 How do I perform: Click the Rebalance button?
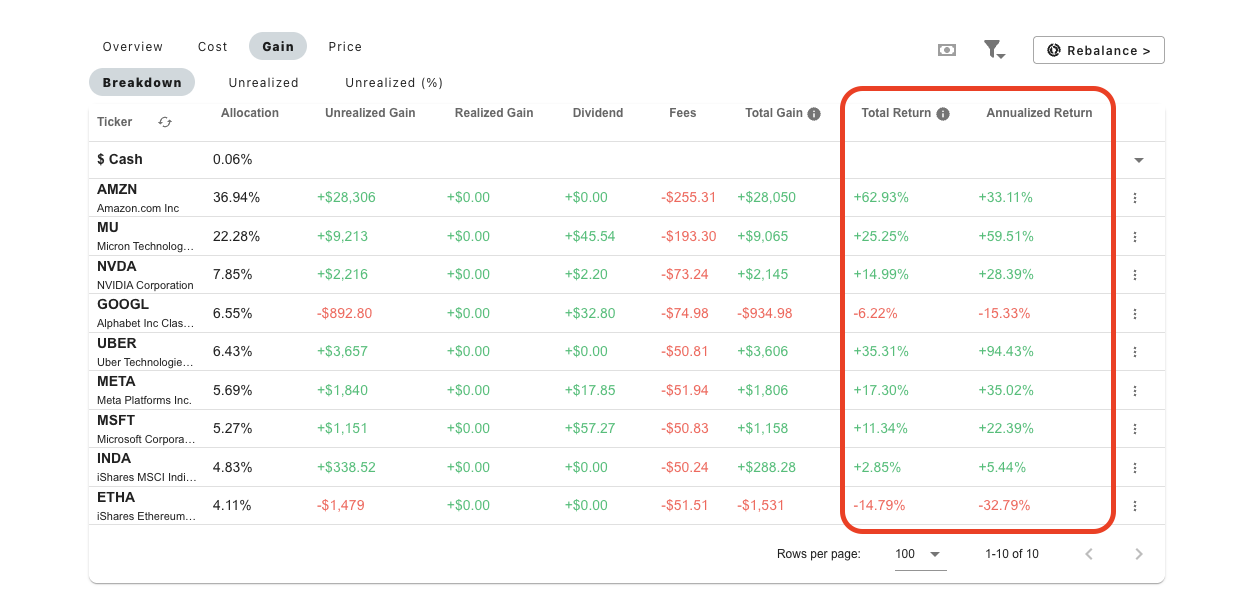click(x=1098, y=49)
